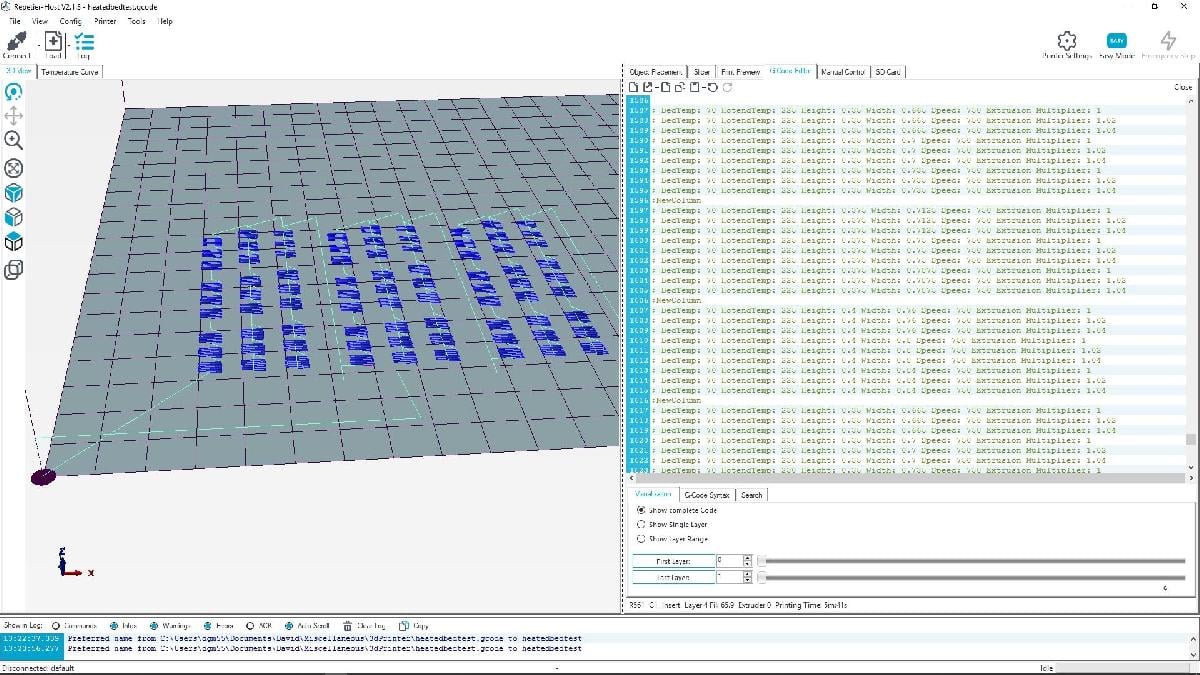Click the fit-to-view circle icon

[14, 167]
